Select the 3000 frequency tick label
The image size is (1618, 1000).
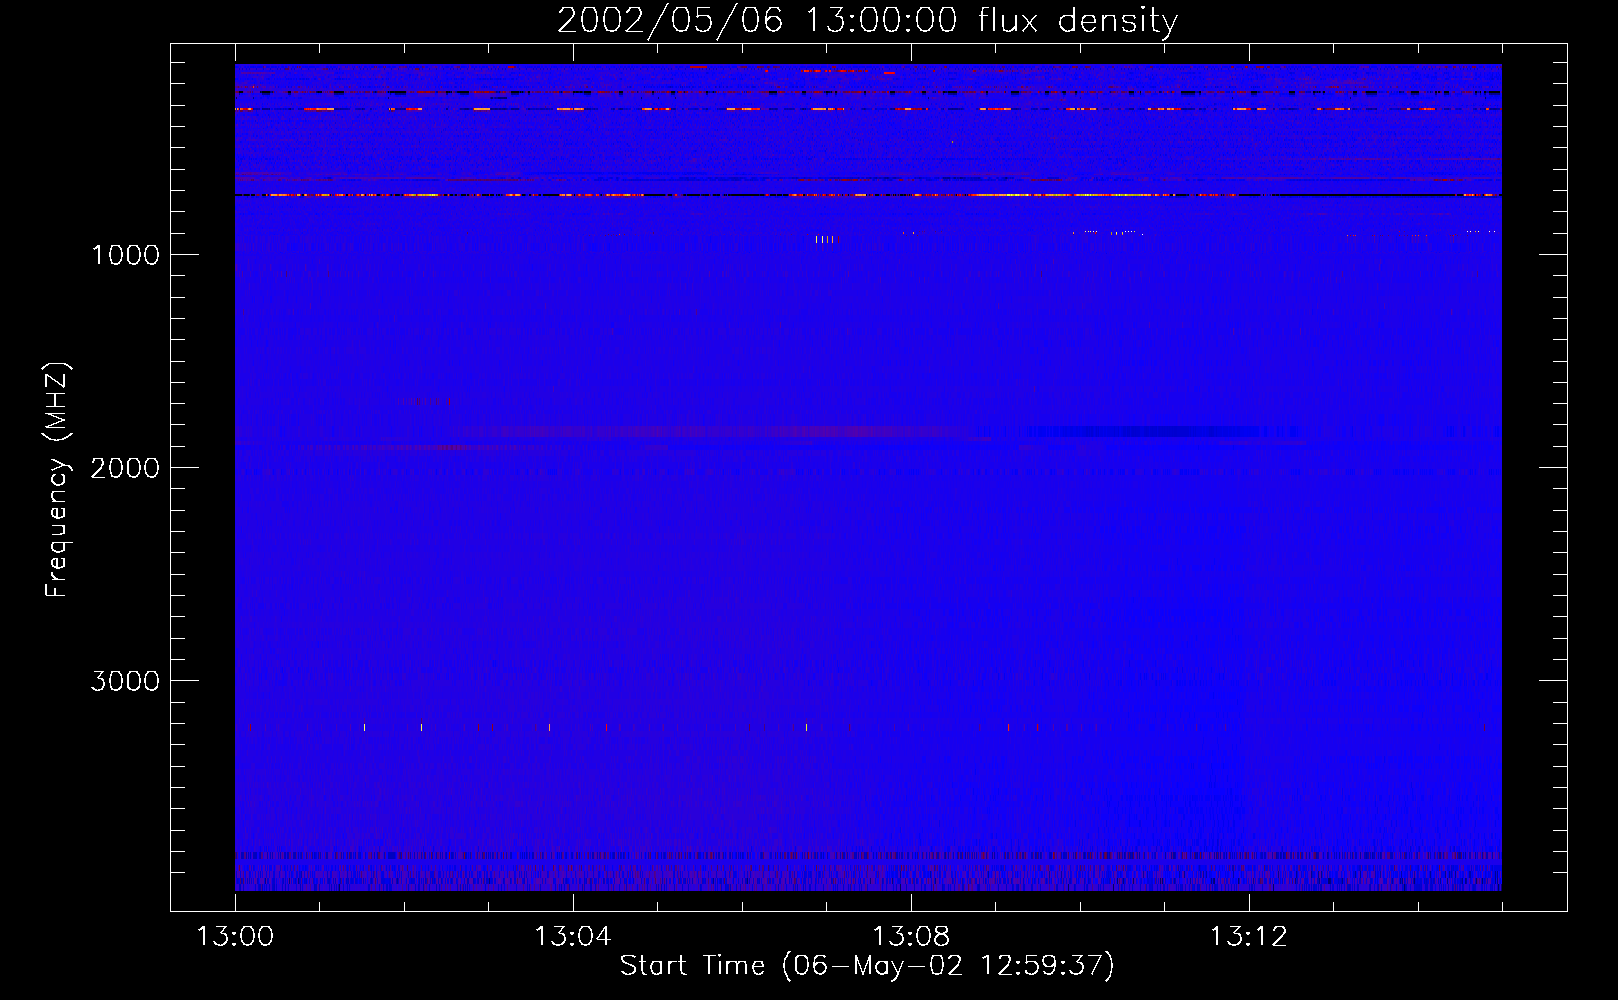click(125, 681)
